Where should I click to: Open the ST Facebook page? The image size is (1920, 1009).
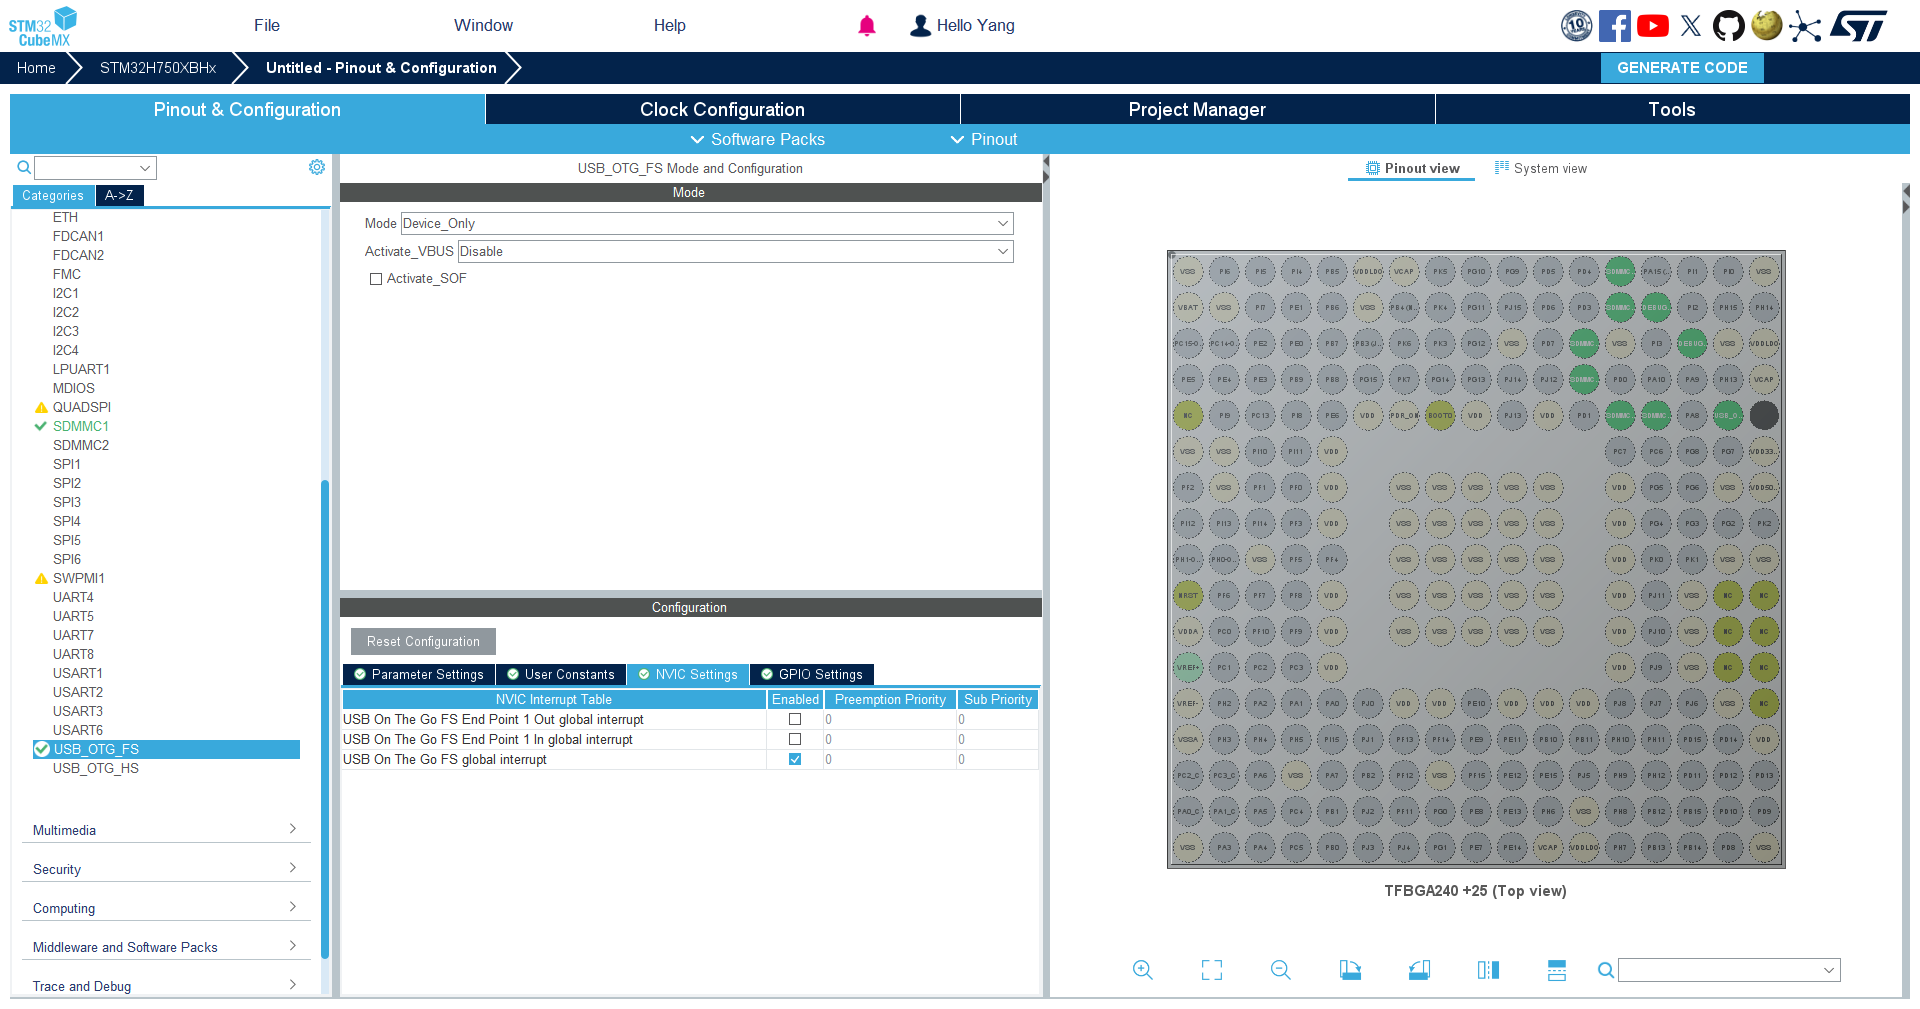[x=1615, y=26]
